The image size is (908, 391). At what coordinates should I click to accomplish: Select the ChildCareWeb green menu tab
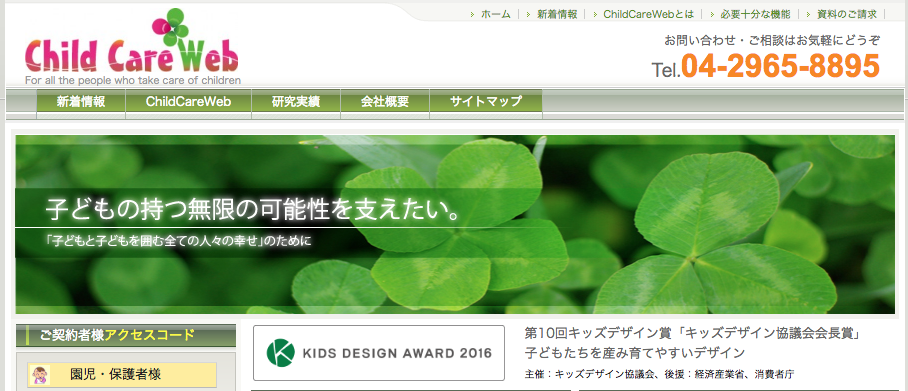click(189, 102)
